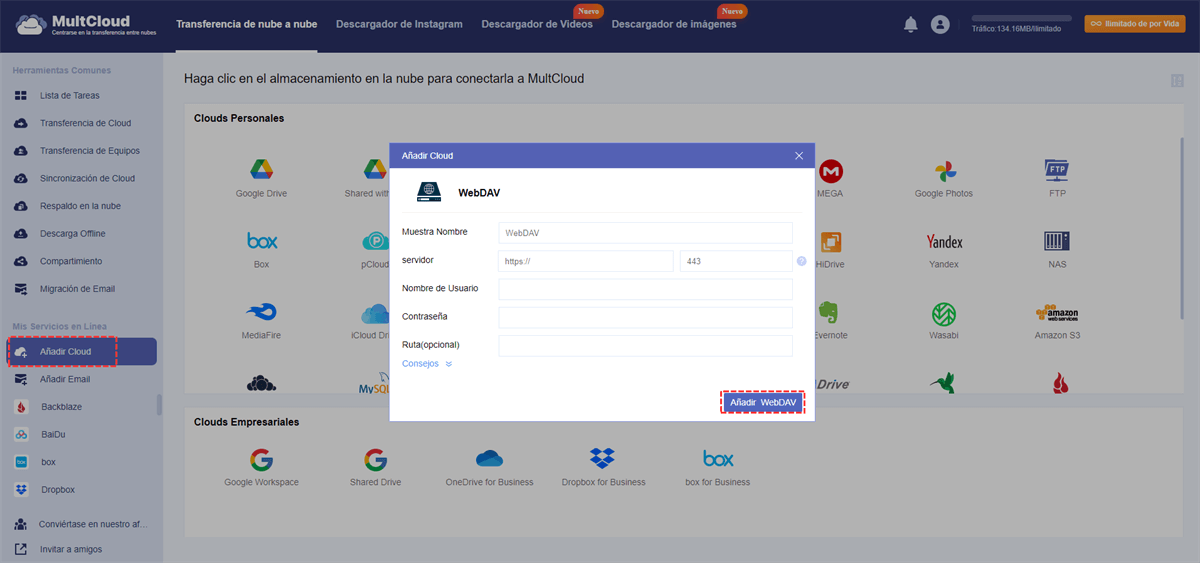
Task: Click the Muestra Nombre input field
Action: click(x=645, y=232)
